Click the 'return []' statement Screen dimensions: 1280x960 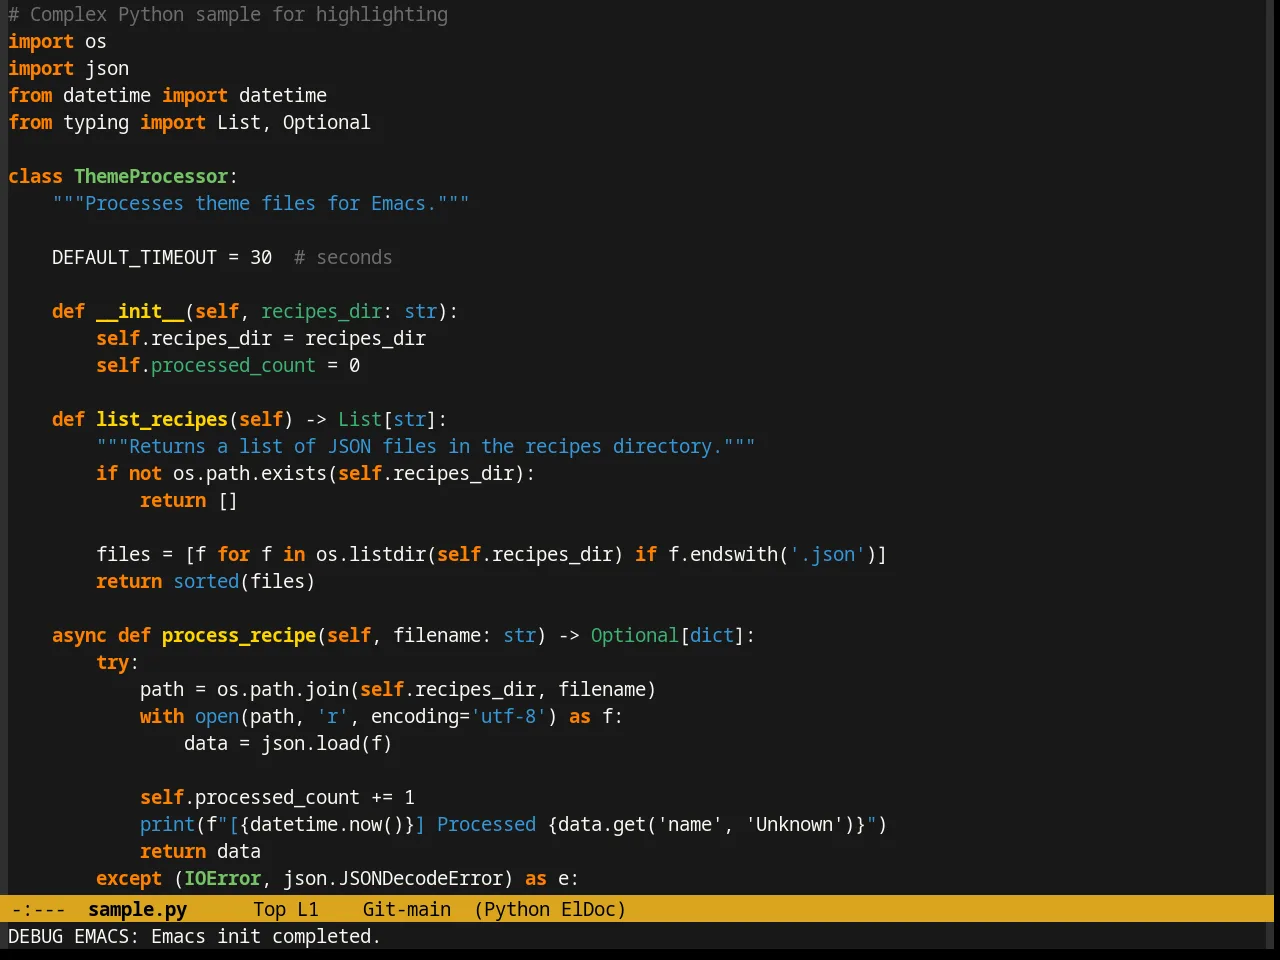tap(189, 500)
